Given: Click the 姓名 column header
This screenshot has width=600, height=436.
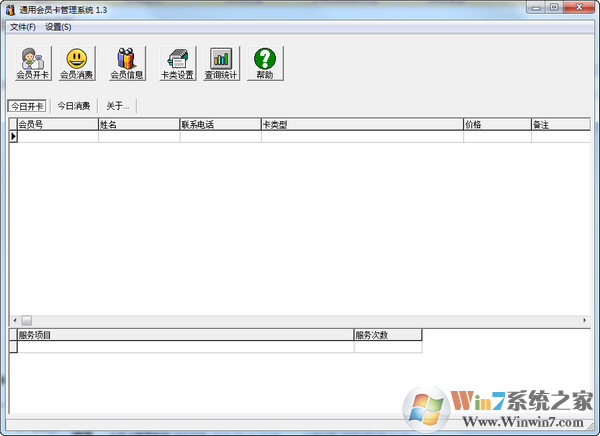Looking at the screenshot, I should point(139,124).
